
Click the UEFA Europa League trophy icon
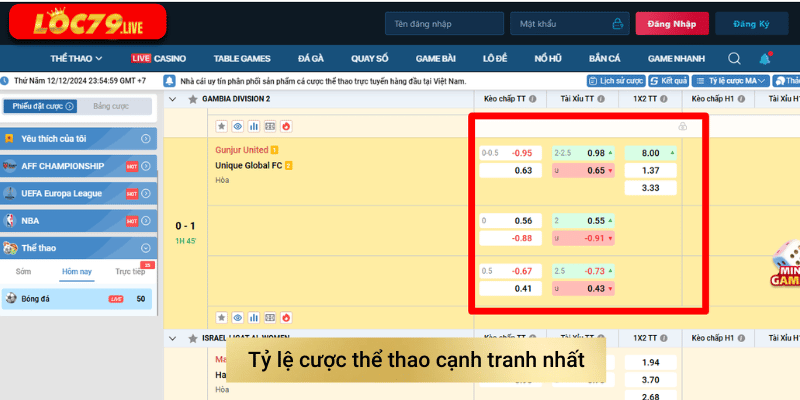(x=10, y=193)
